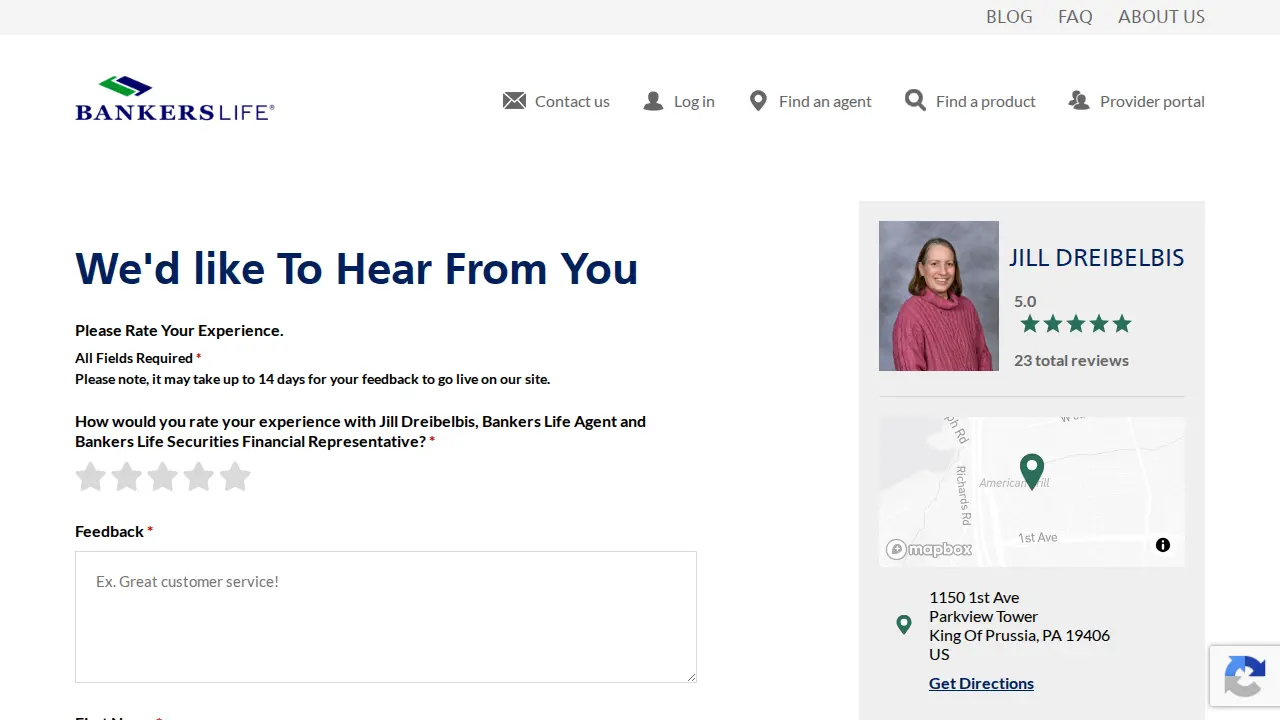Click the We'd like To Hear From You heading
Screen dimensions: 1280x720
(x=356, y=268)
